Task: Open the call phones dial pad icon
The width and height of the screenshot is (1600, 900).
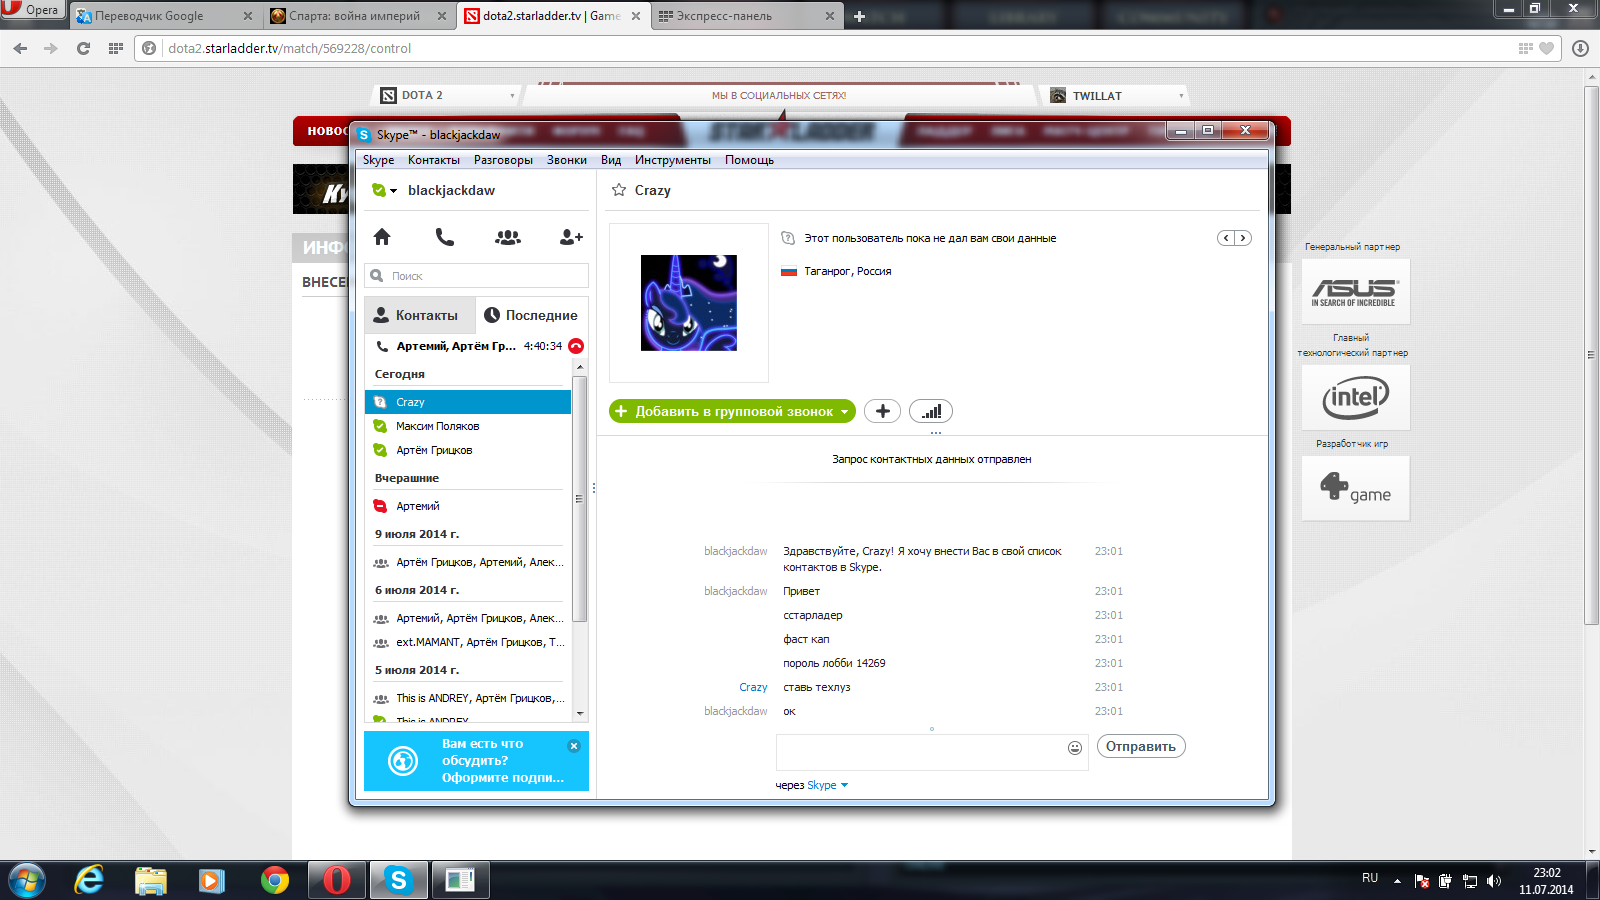Action: click(x=445, y=237)
